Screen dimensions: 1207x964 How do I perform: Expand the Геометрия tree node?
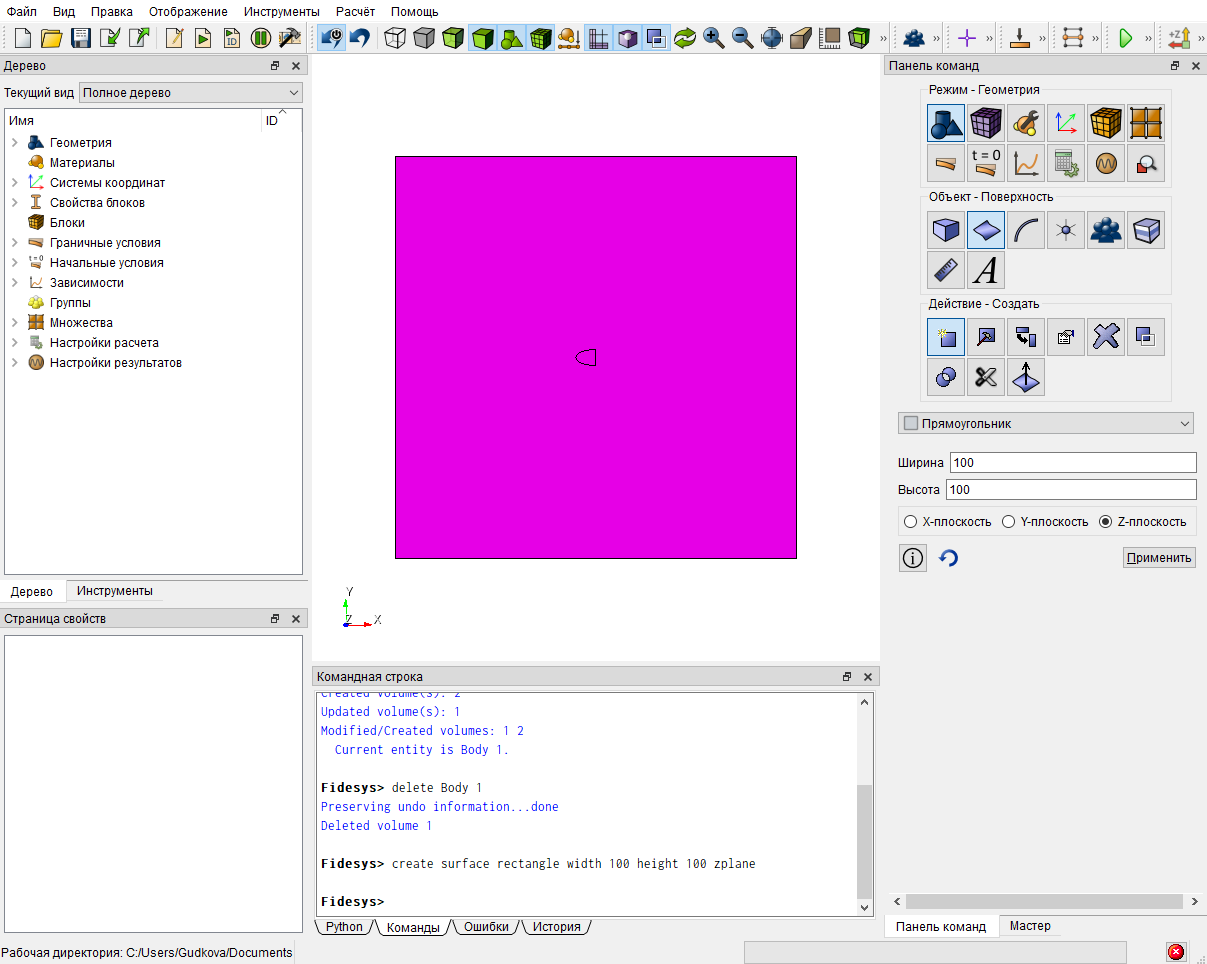tap(15, 143)
